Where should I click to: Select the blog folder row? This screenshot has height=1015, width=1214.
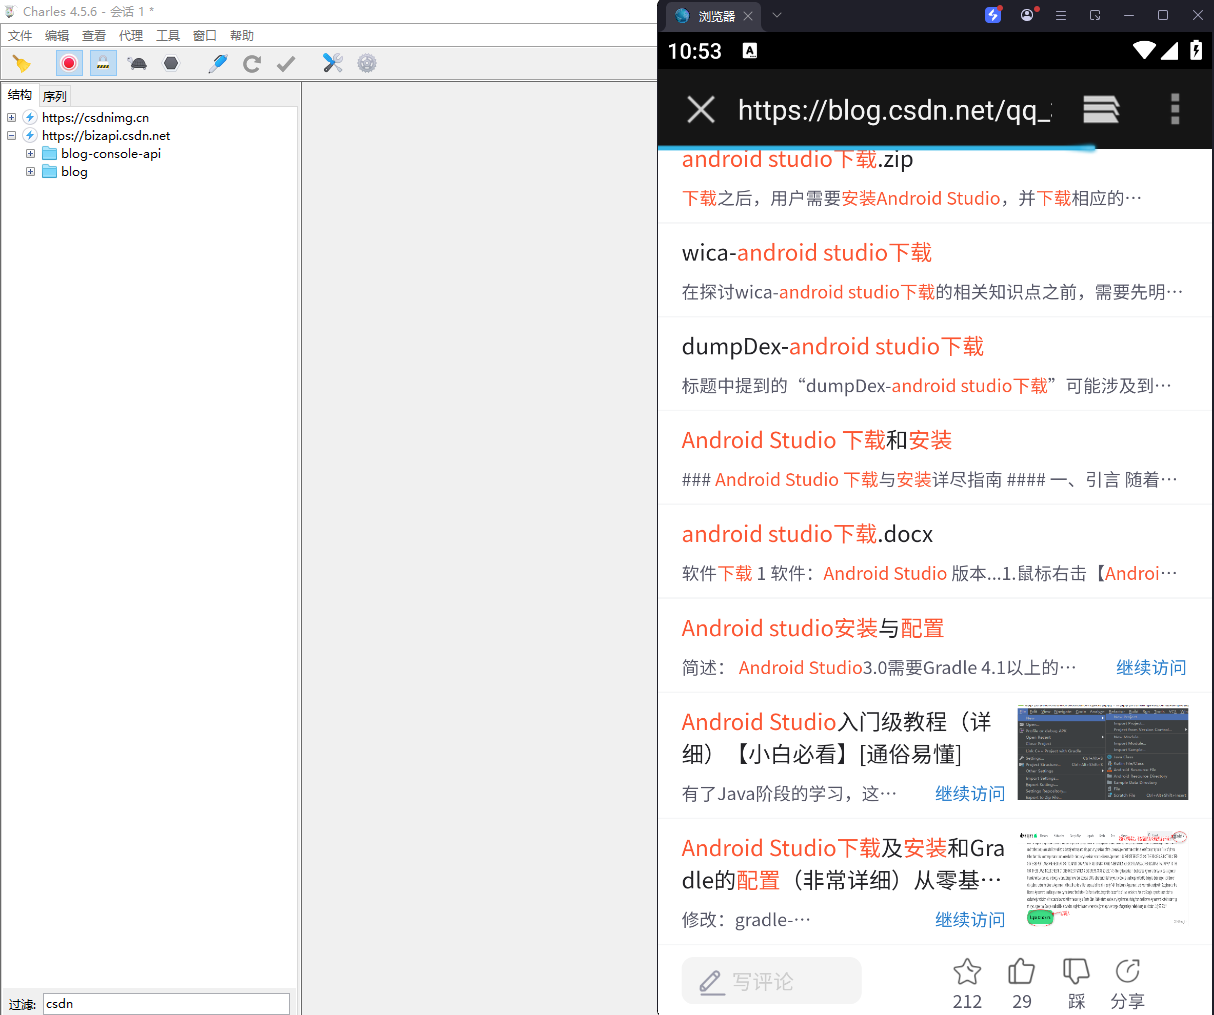click(x=74, y=171)
